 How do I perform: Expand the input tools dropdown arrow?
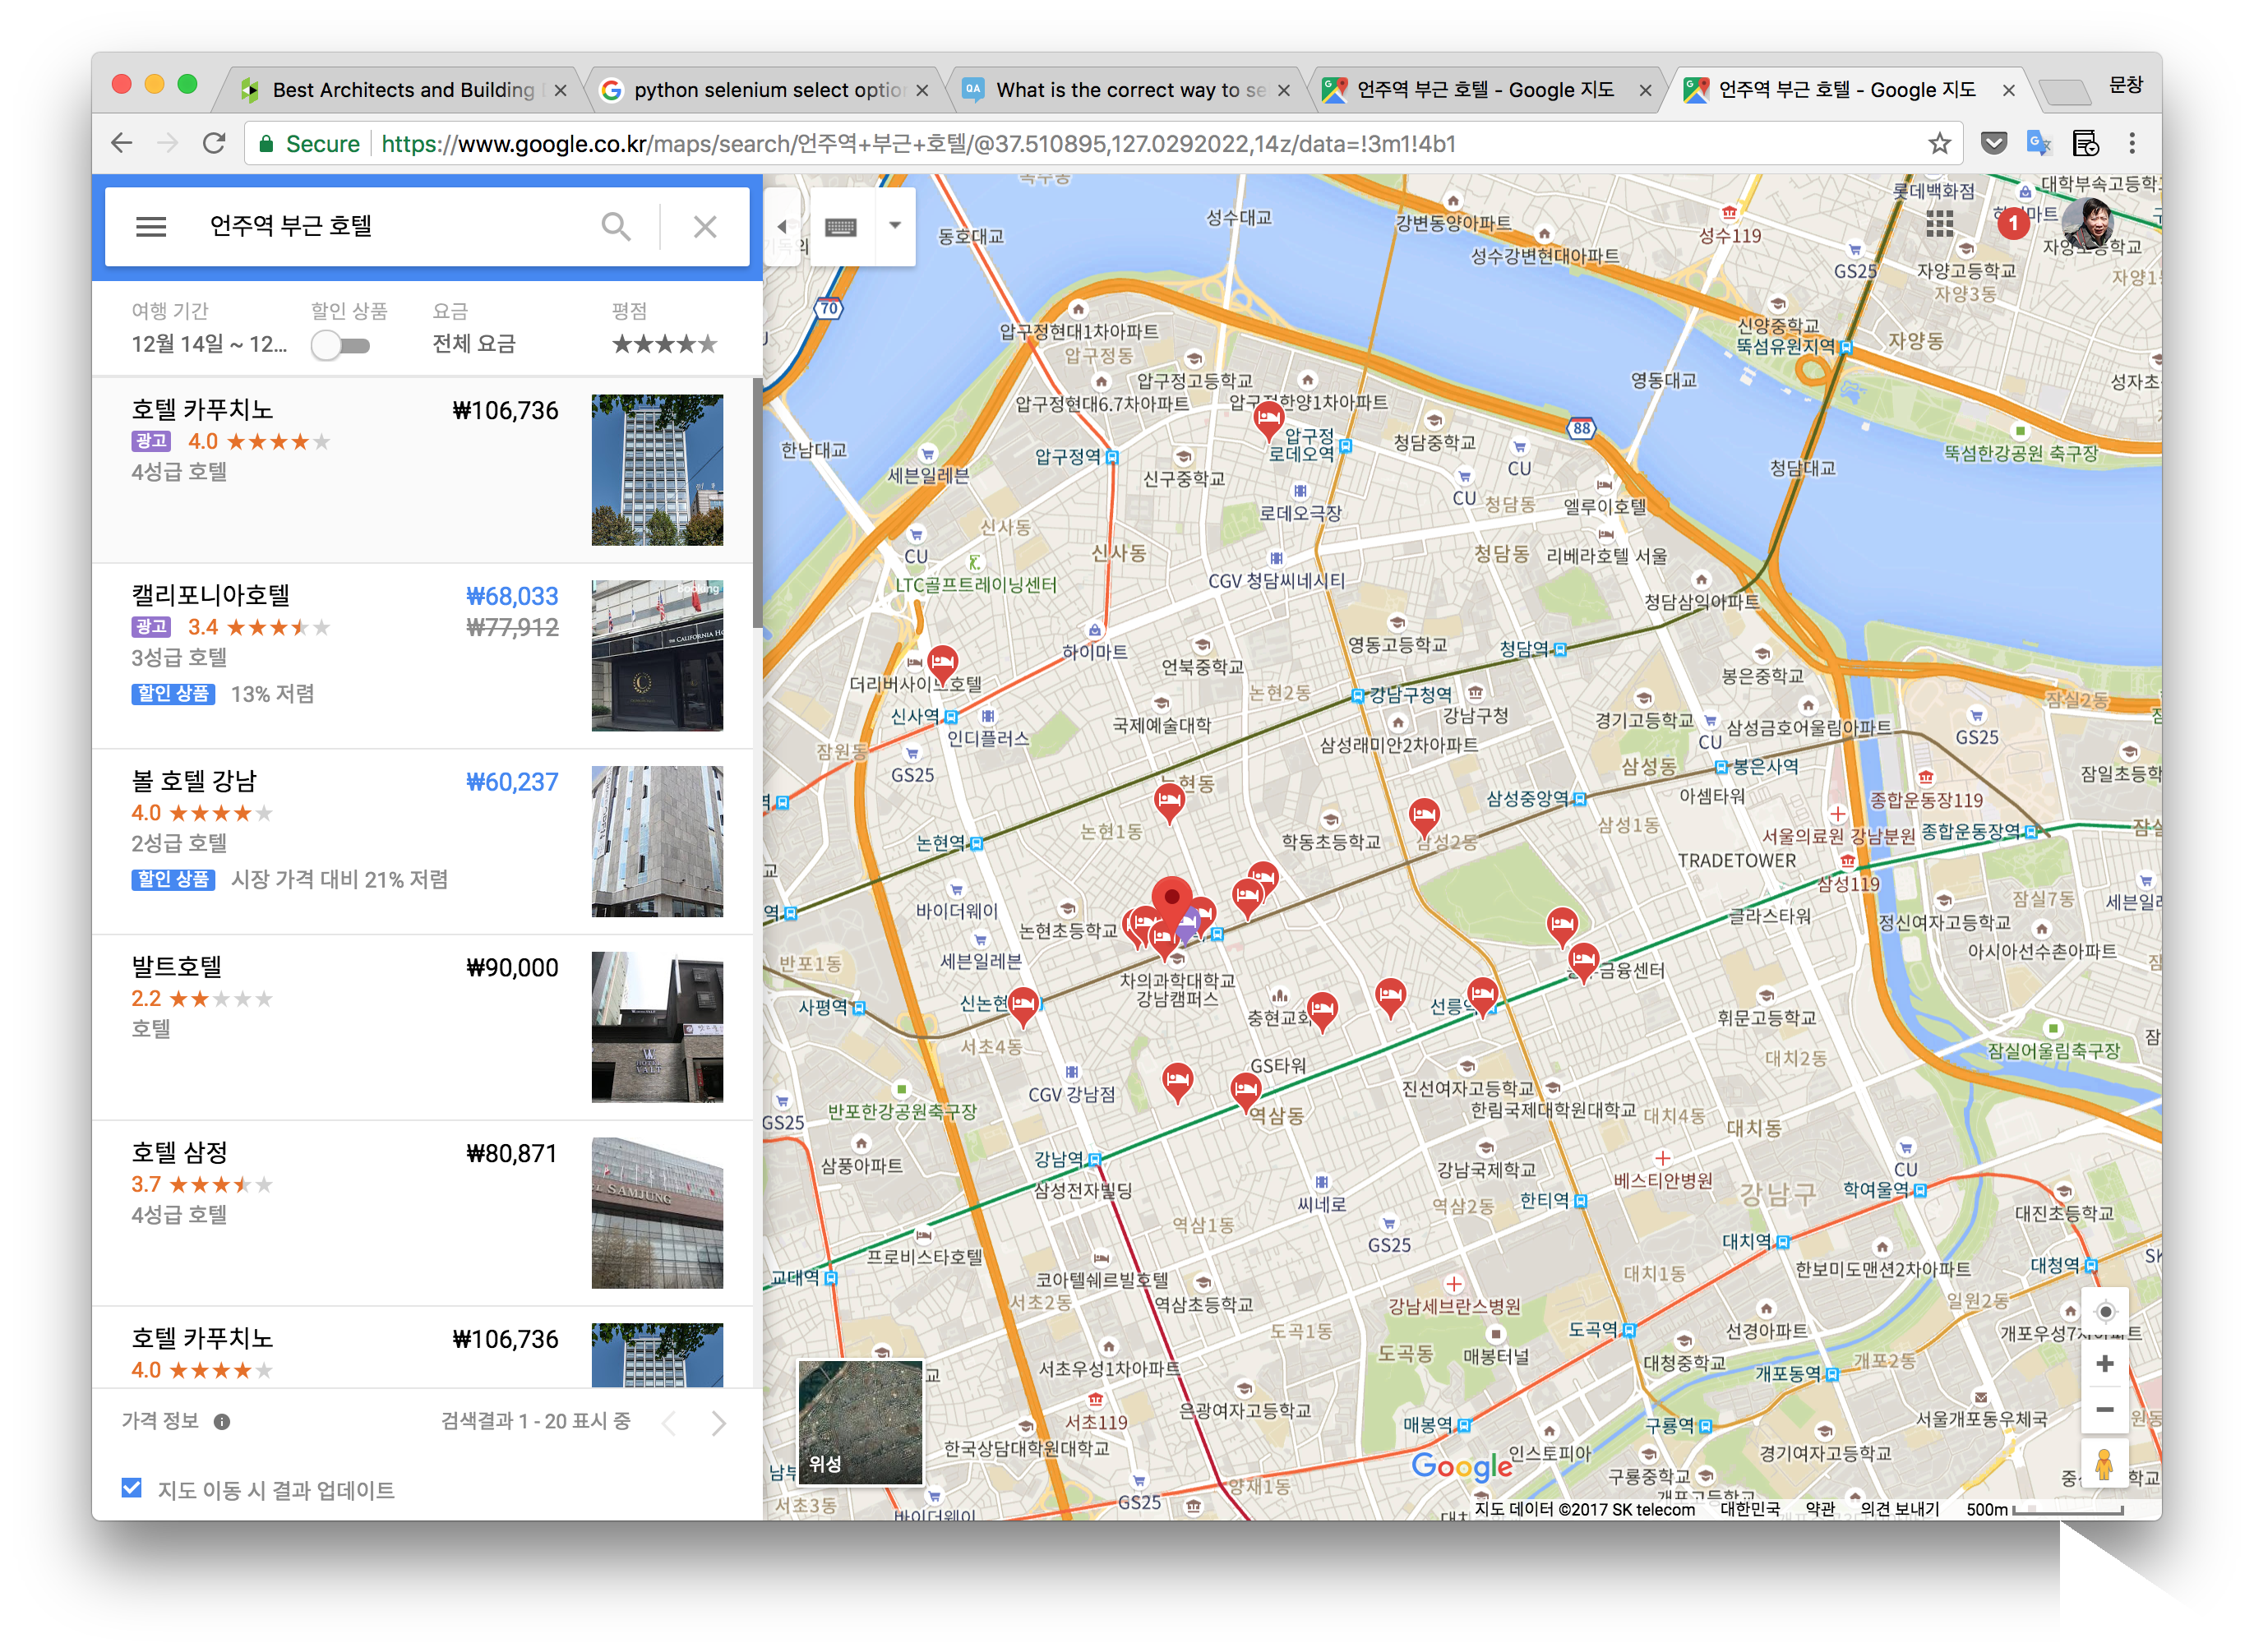[x=895, y=225]
